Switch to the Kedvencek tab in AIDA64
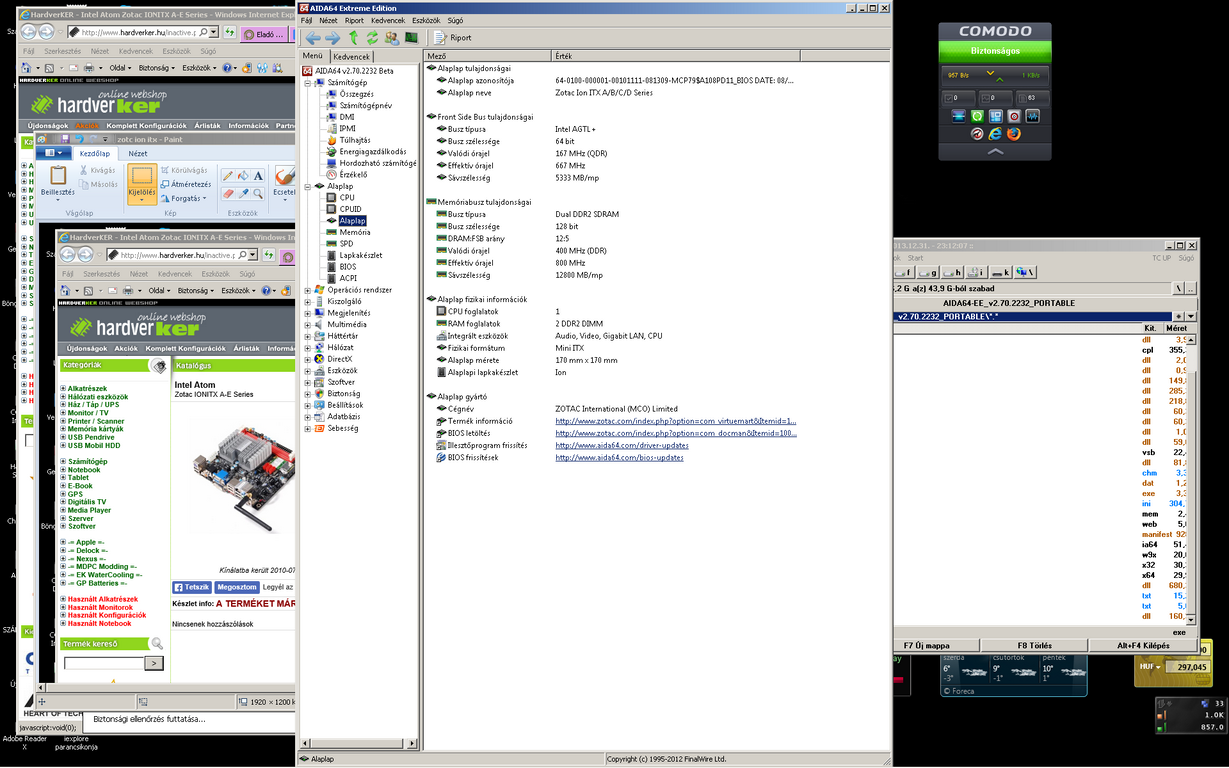This screenshot has height=768, width=1229. (x=351, y=57)
